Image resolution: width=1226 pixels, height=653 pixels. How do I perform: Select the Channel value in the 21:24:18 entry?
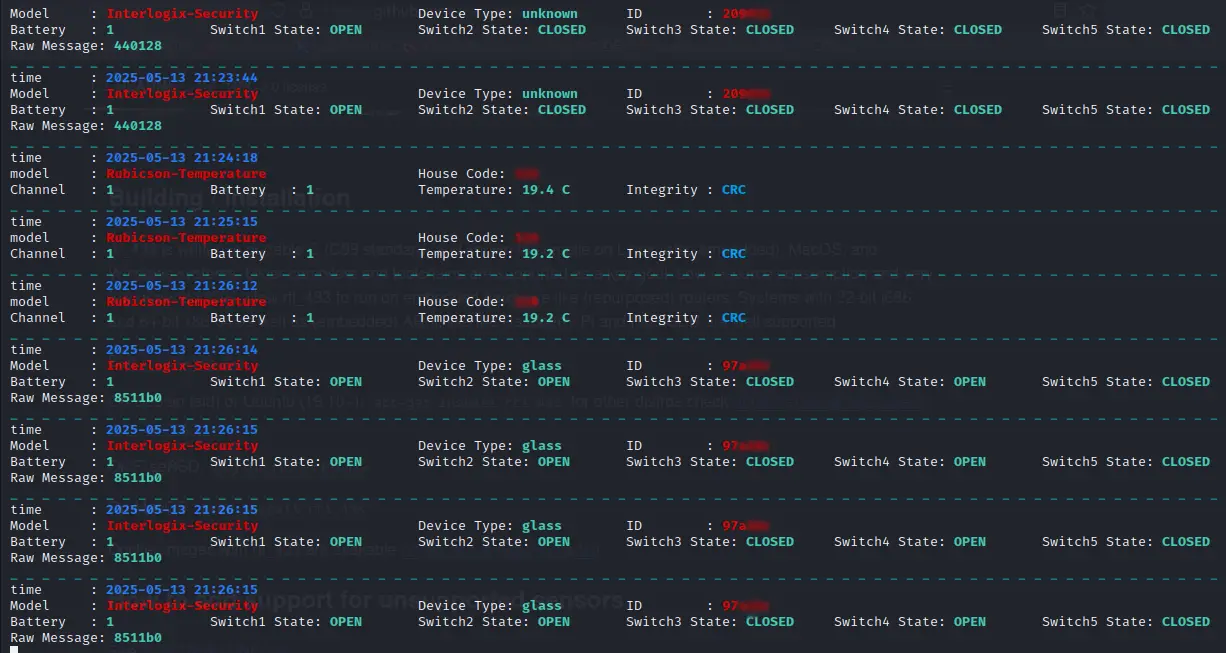pyautogui.click(x=110, y=190)
